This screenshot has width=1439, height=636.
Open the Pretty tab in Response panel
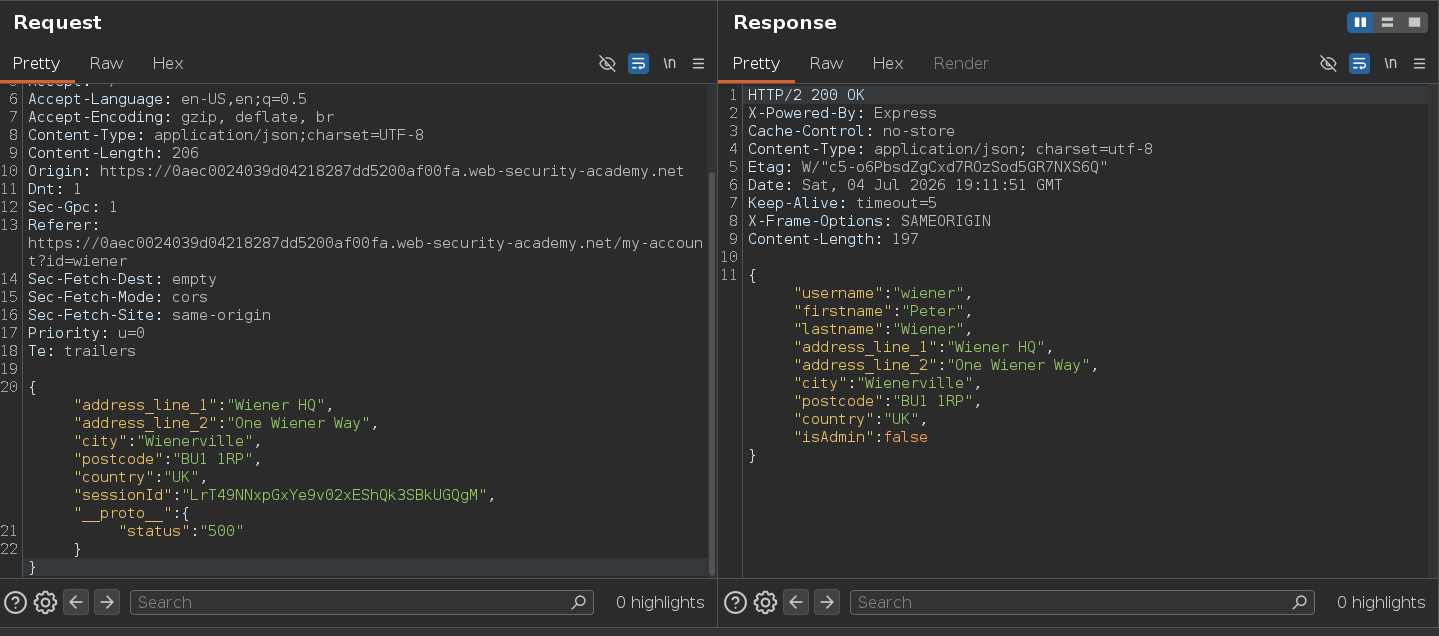pyautogui.click(x=756, y=63)
